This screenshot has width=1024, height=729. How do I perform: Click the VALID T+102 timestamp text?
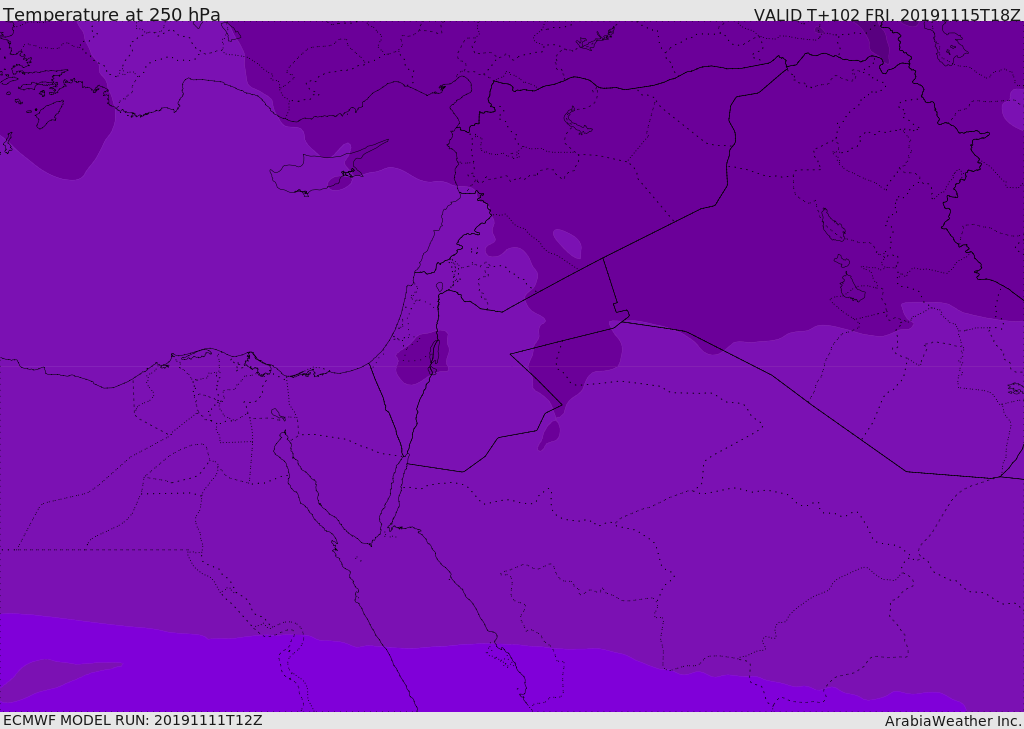pyautogui.click(x=886, y=15)
